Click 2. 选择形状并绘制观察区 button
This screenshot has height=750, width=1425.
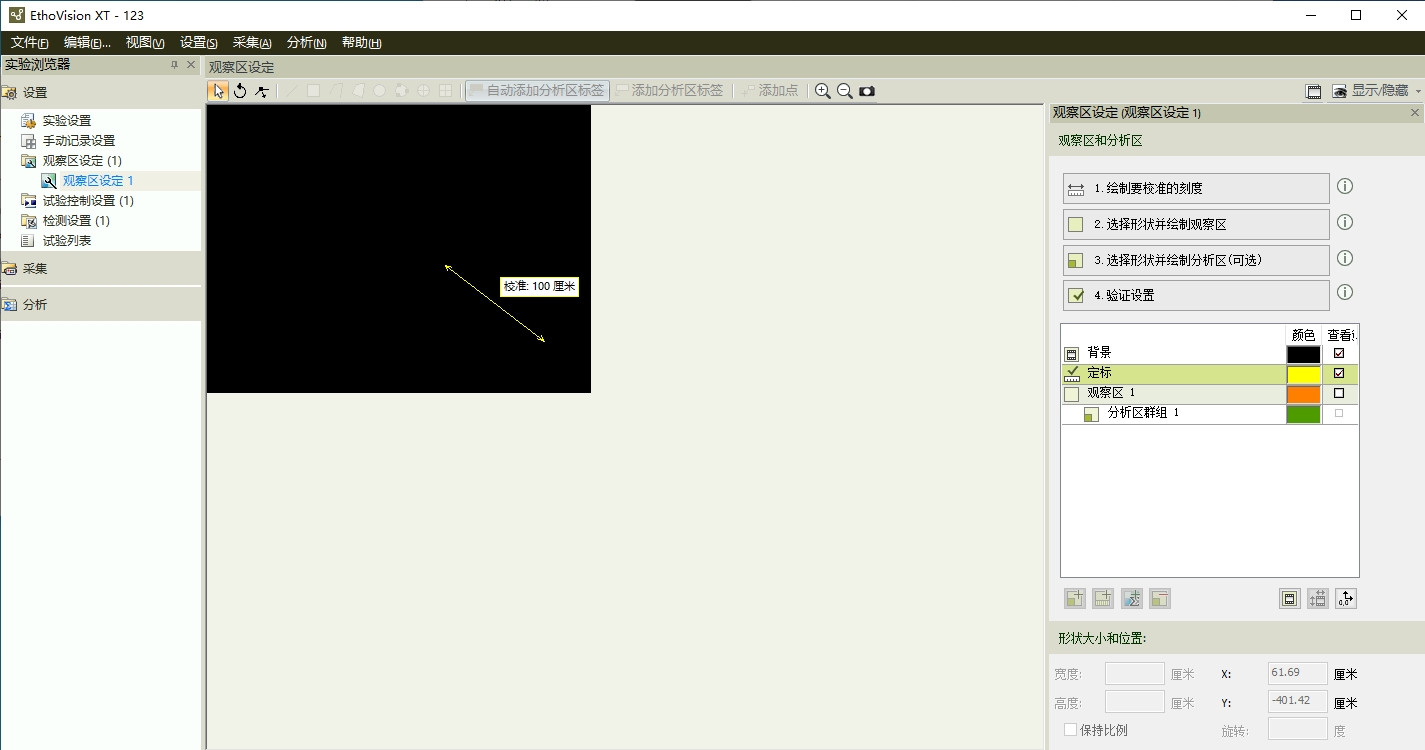pyautogui.click(x=1196, y=224)
